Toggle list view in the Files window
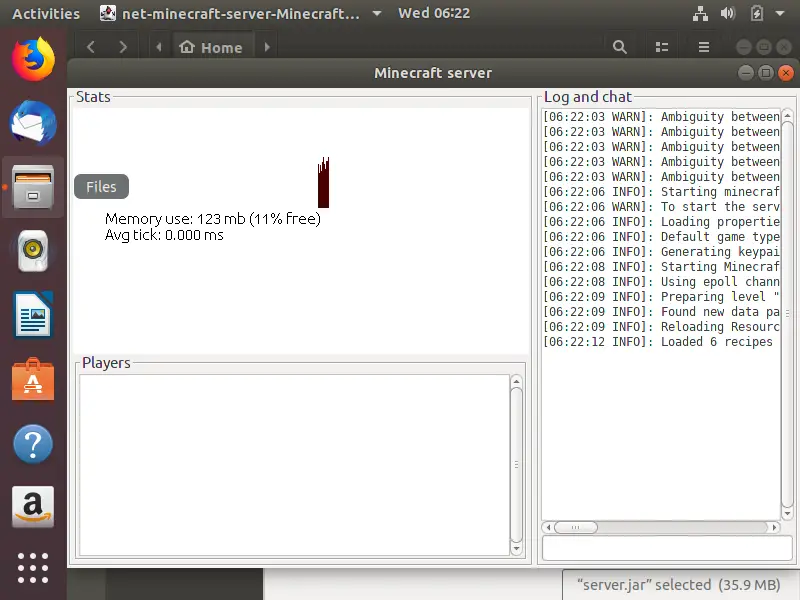Screen dimensions: 800x600 pos(662,47)
